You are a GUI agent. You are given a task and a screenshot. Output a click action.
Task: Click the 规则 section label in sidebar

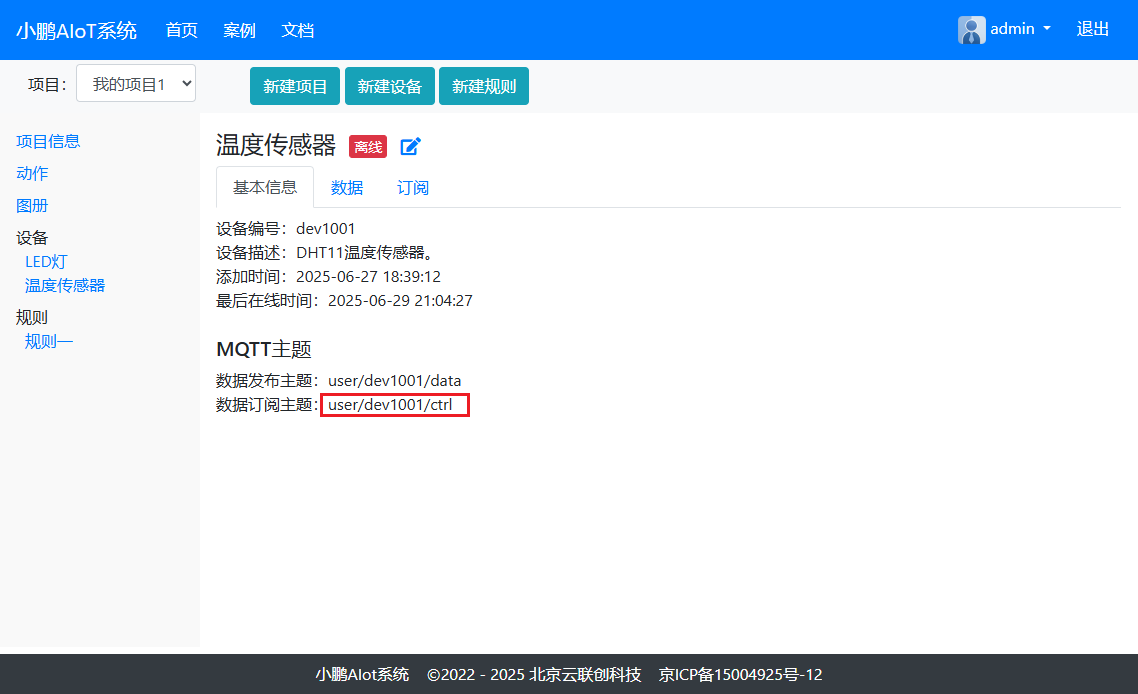[32, 317]
